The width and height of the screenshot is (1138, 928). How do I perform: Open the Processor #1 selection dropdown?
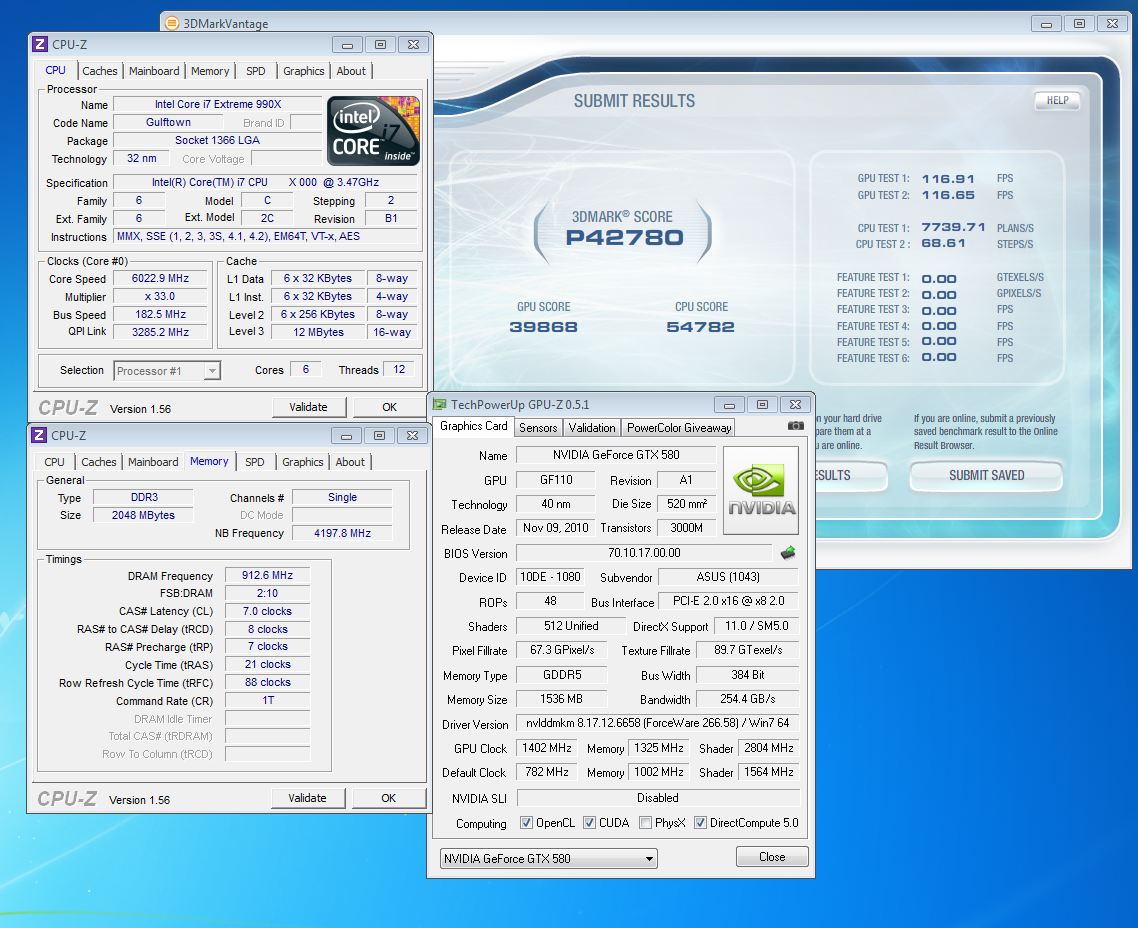167,371
